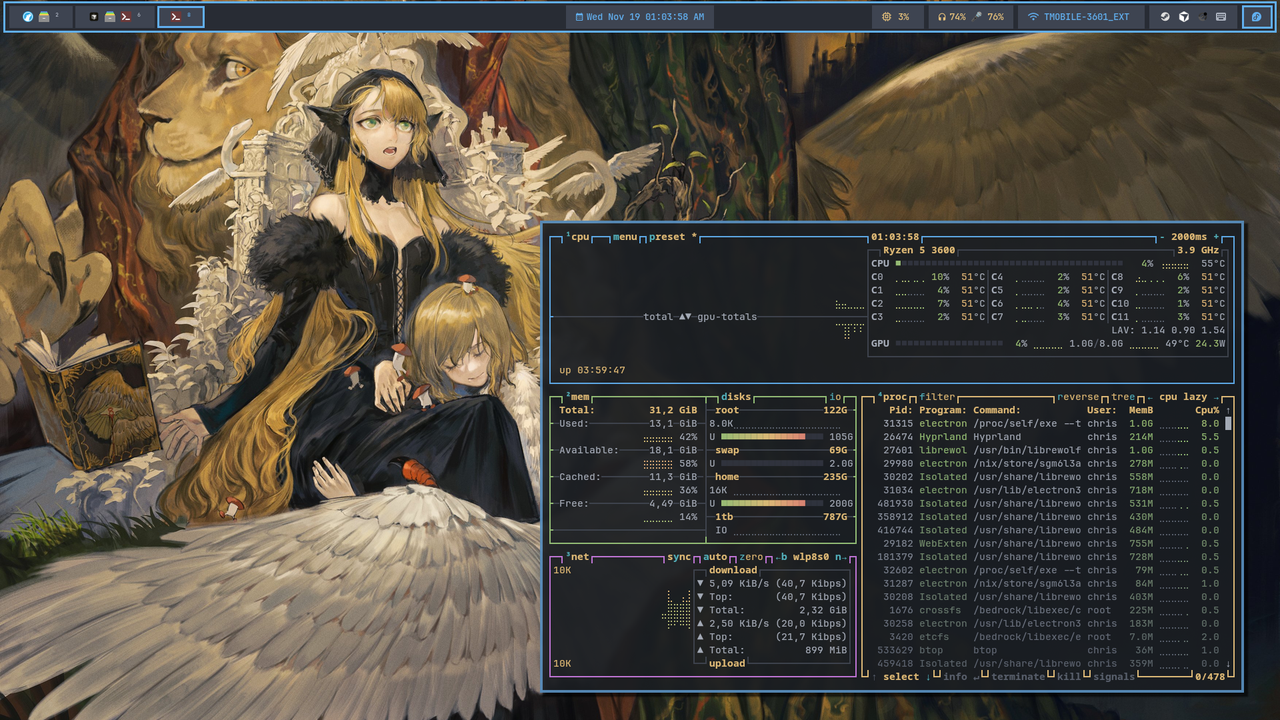
Task: Open the browser icon in workspace group 2
Action: (28, 17)
